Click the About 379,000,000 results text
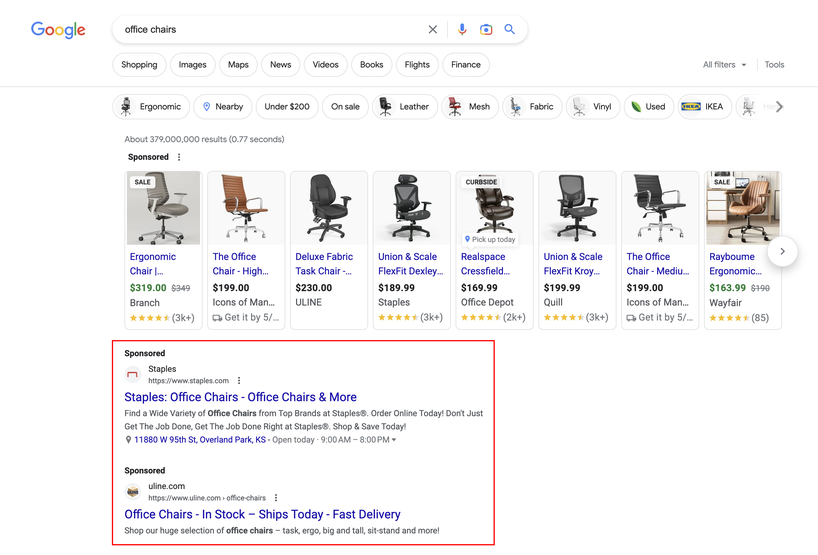This screenshot has height=555, width=818. tap(204, 139)
